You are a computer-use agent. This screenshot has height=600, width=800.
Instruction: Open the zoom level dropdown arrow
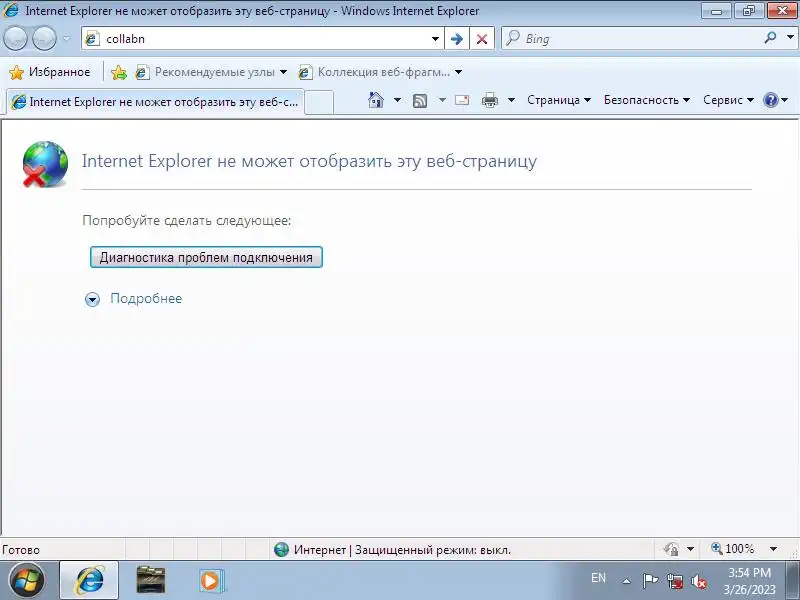point(773,549)
